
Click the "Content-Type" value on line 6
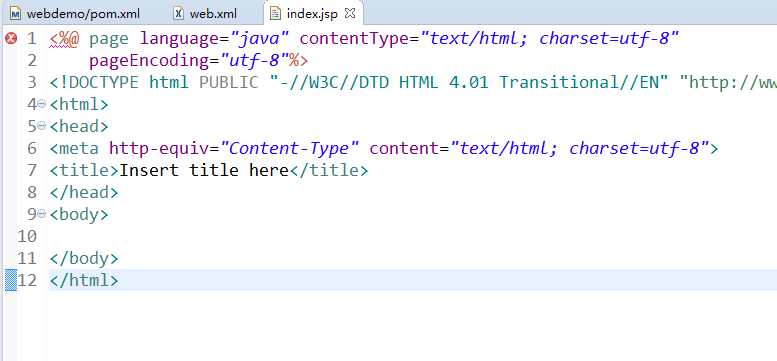(289, 148)
